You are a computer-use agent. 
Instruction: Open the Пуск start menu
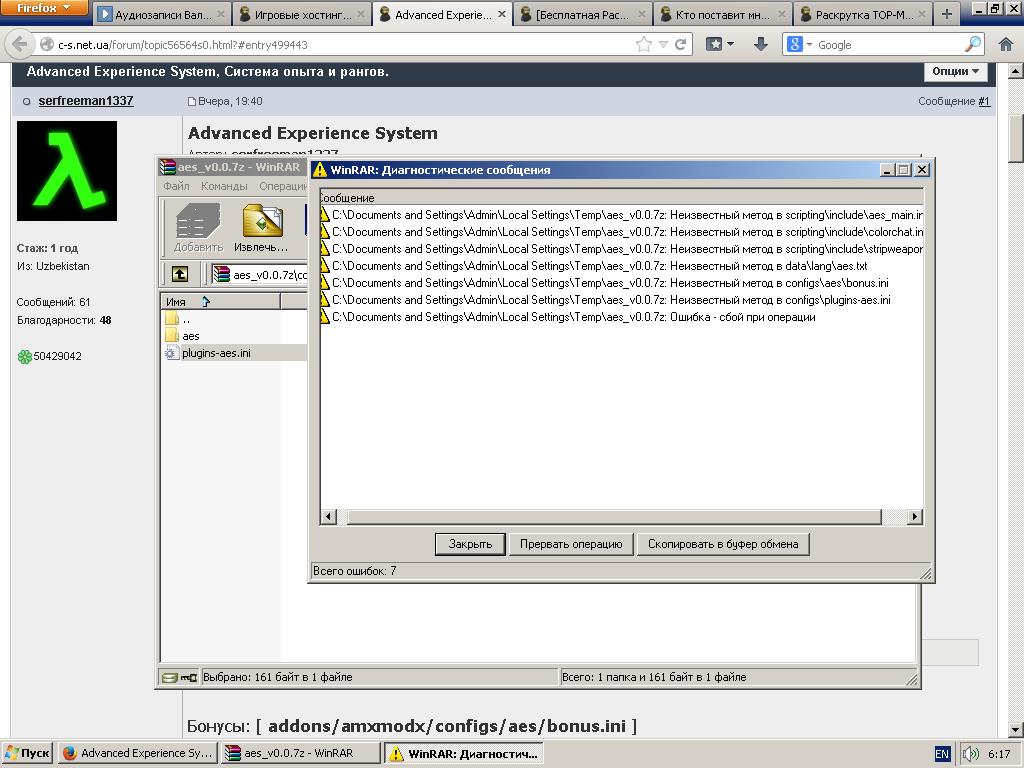pos(27,753)
